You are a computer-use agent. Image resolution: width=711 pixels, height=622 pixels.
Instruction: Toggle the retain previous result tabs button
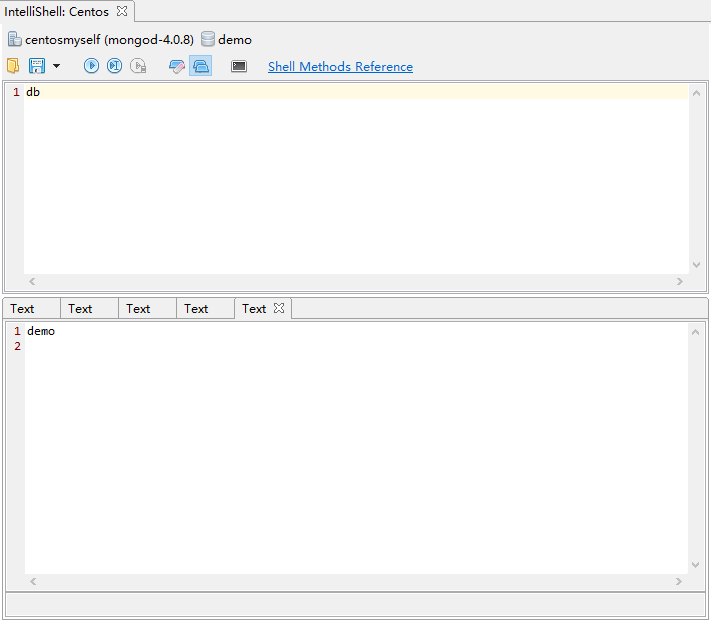pyautogui.click(x=200, y=66)
